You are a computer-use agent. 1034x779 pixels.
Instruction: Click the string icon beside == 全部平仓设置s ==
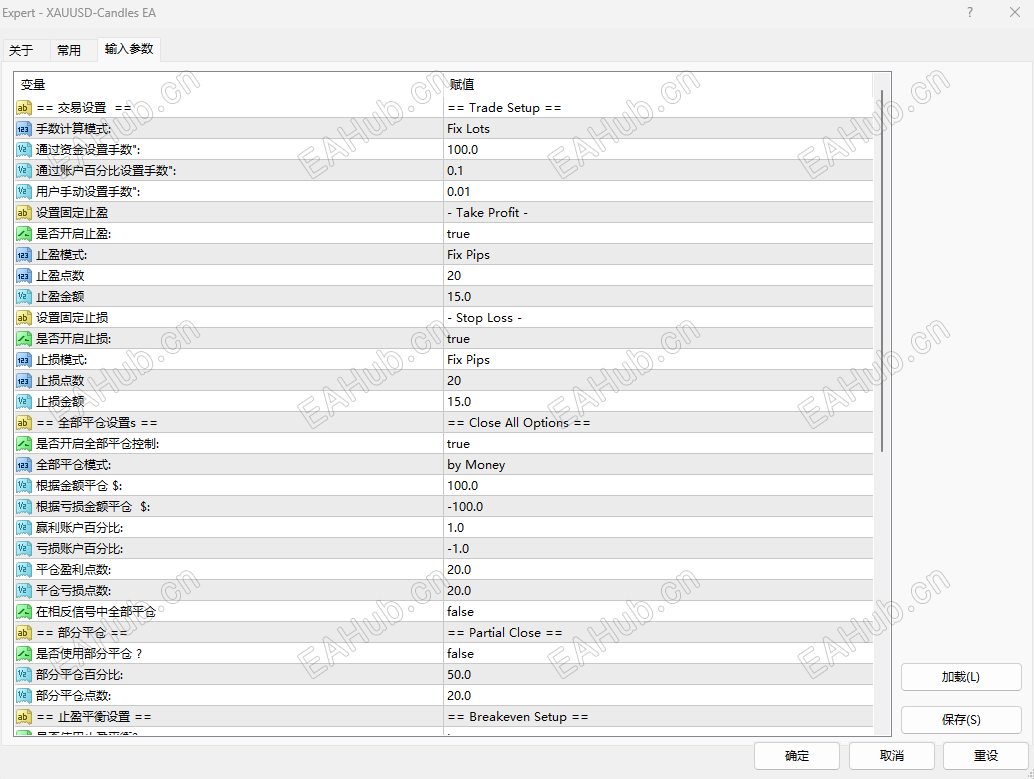(24, 423)
